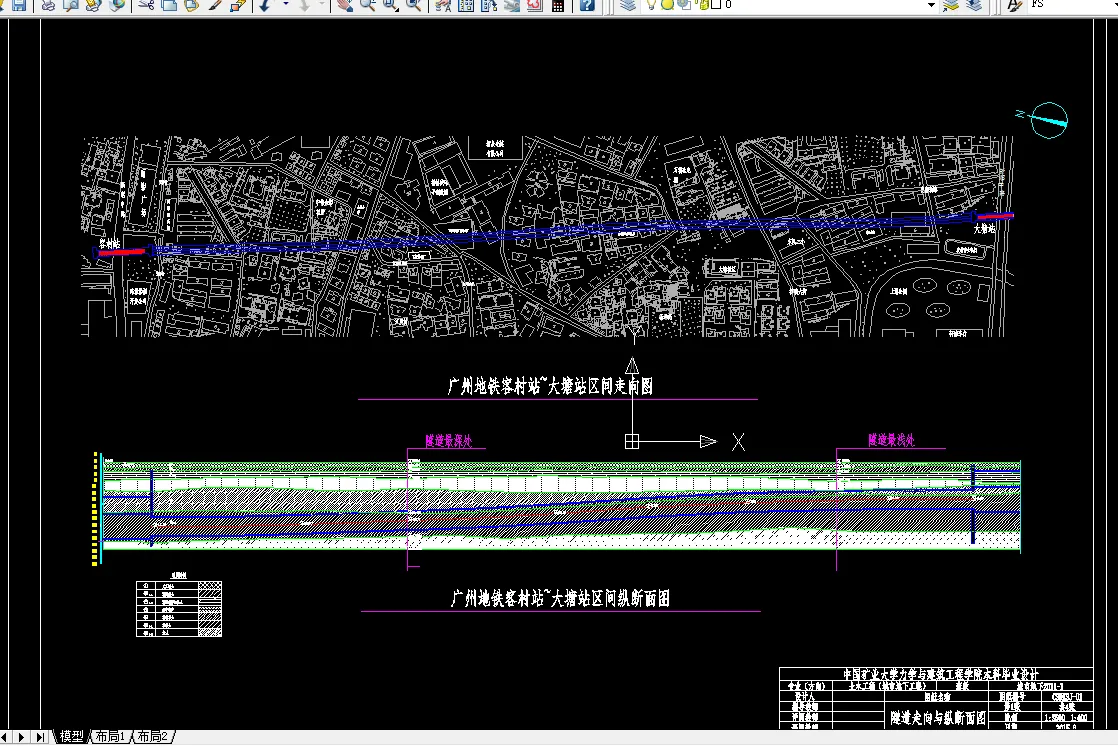Click Make Object's Layer Current icon
This screenshot has height=747, width=1118.
[950, 5]
